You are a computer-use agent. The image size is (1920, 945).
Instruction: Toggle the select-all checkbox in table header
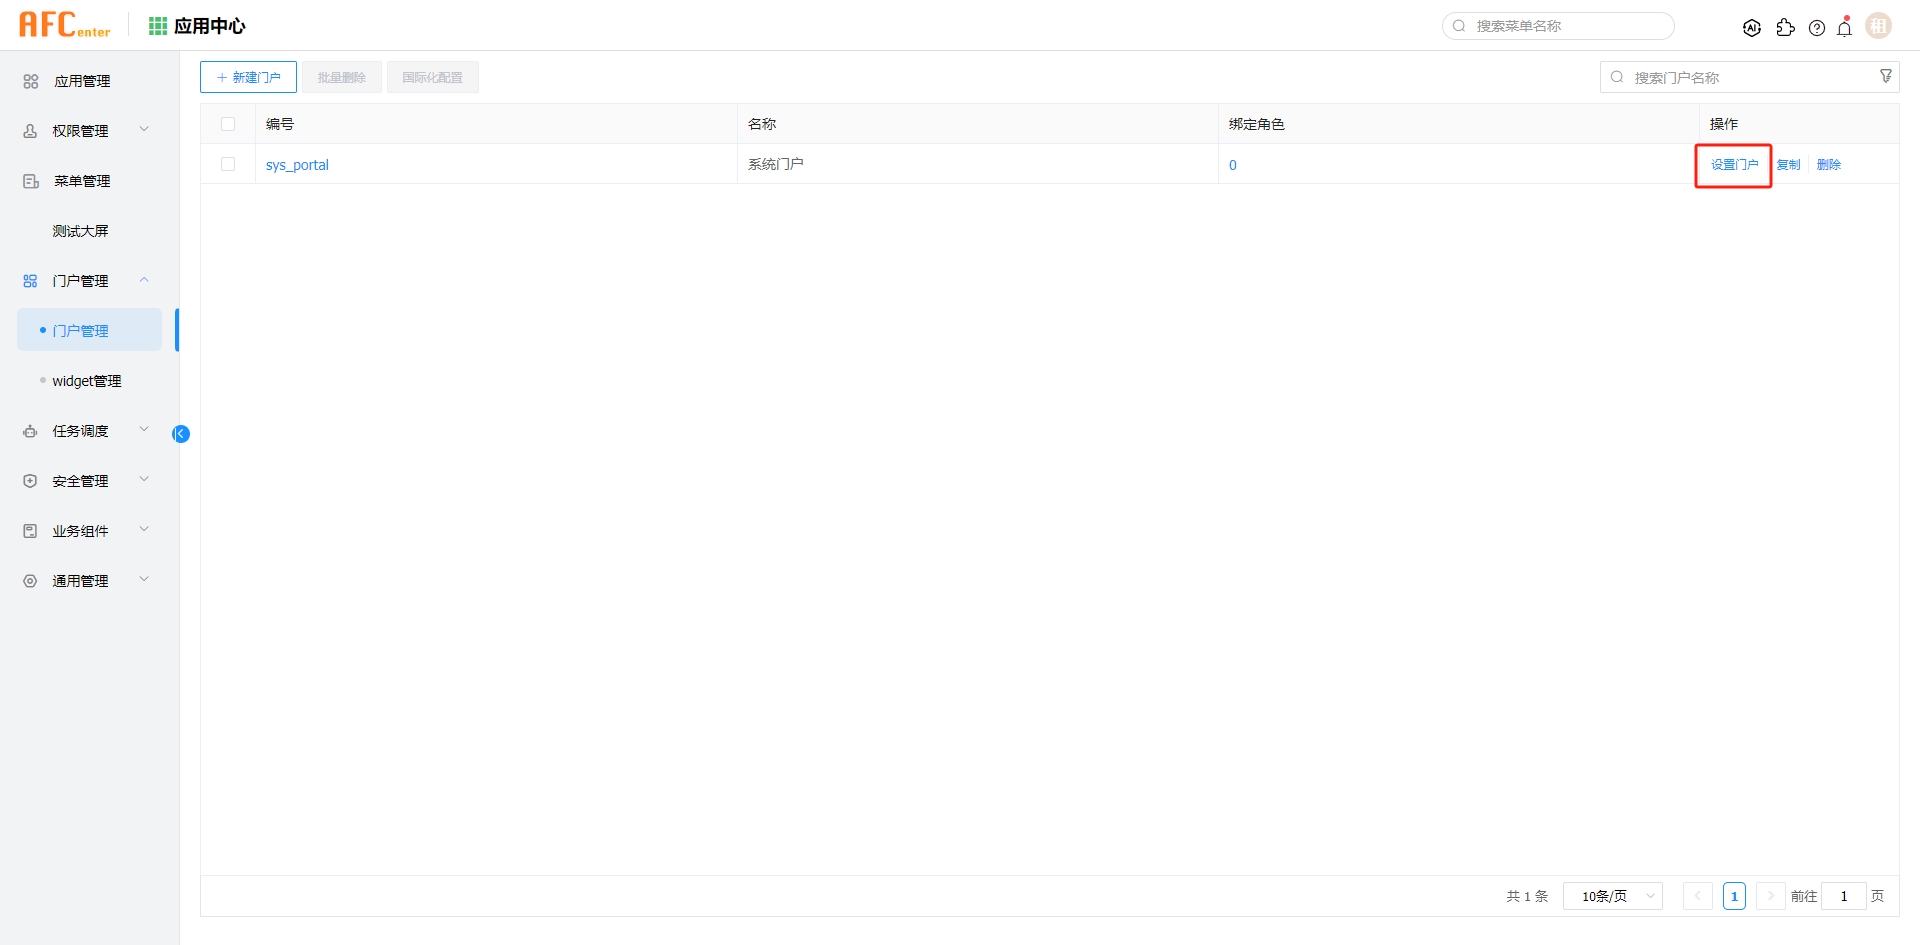coord(228,123)
